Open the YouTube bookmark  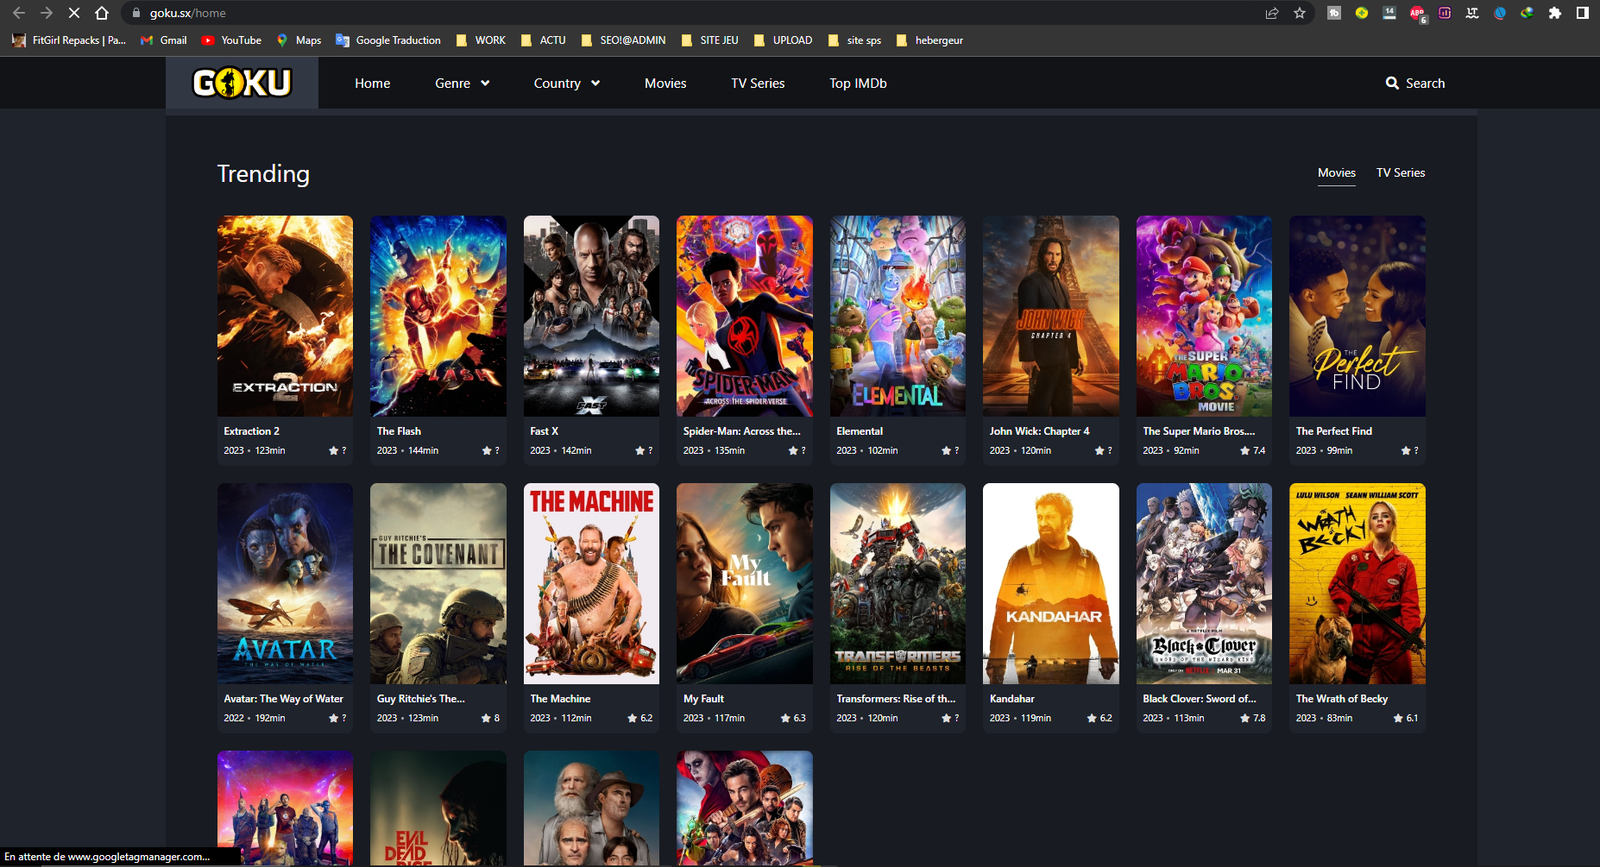(x=231, y=40)
